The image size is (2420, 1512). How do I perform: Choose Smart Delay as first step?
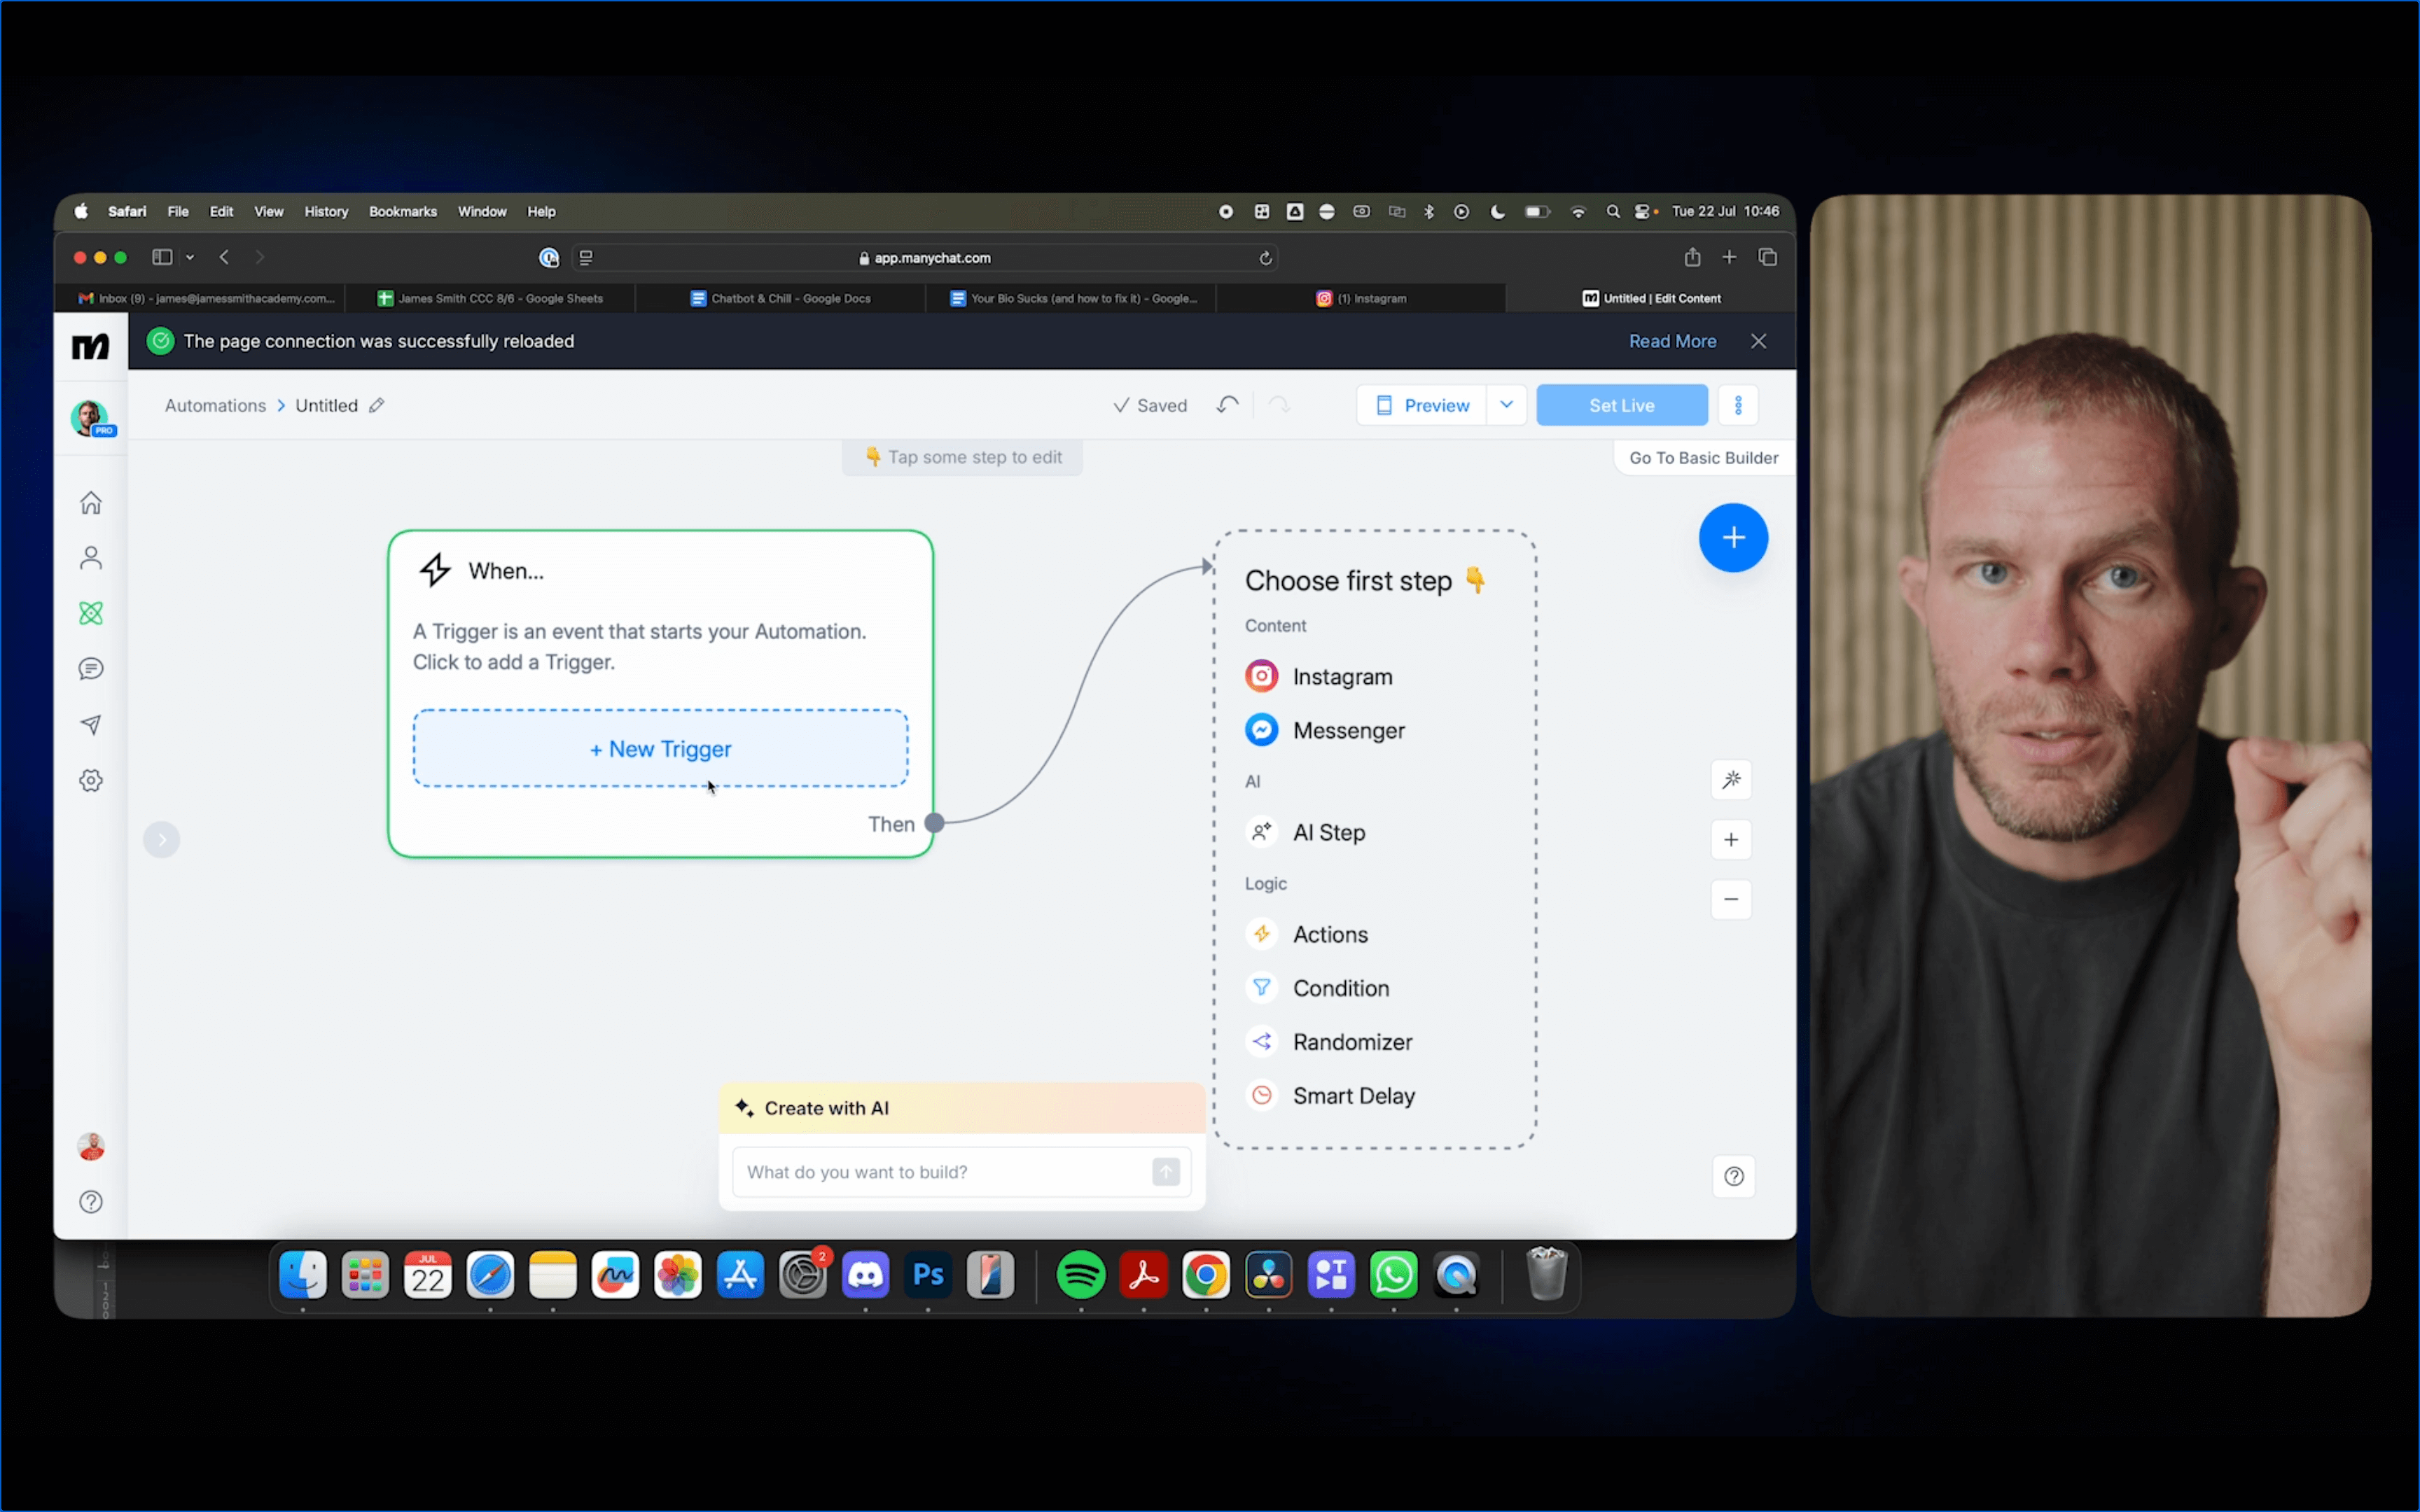[x=1330, y=1097]
